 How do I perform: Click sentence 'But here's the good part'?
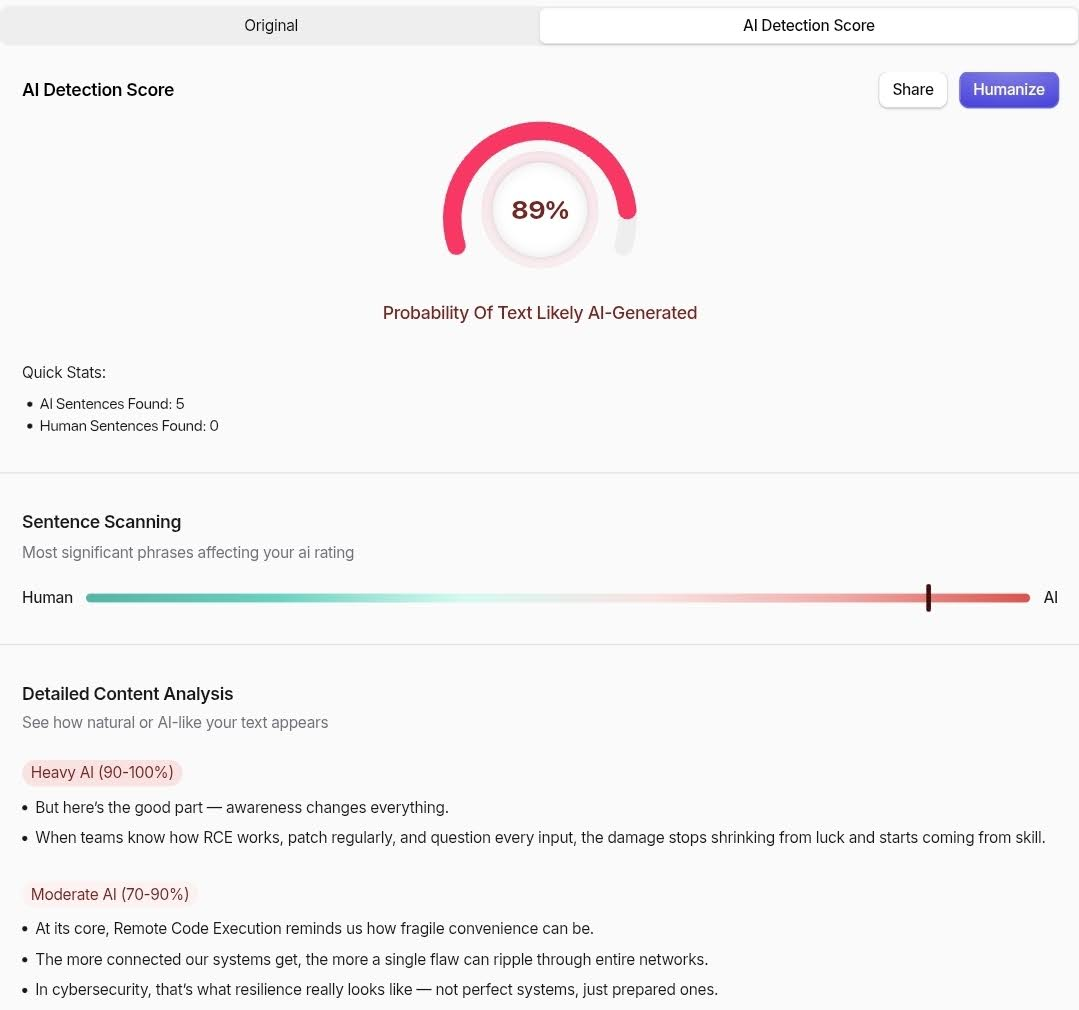(242, 807)
